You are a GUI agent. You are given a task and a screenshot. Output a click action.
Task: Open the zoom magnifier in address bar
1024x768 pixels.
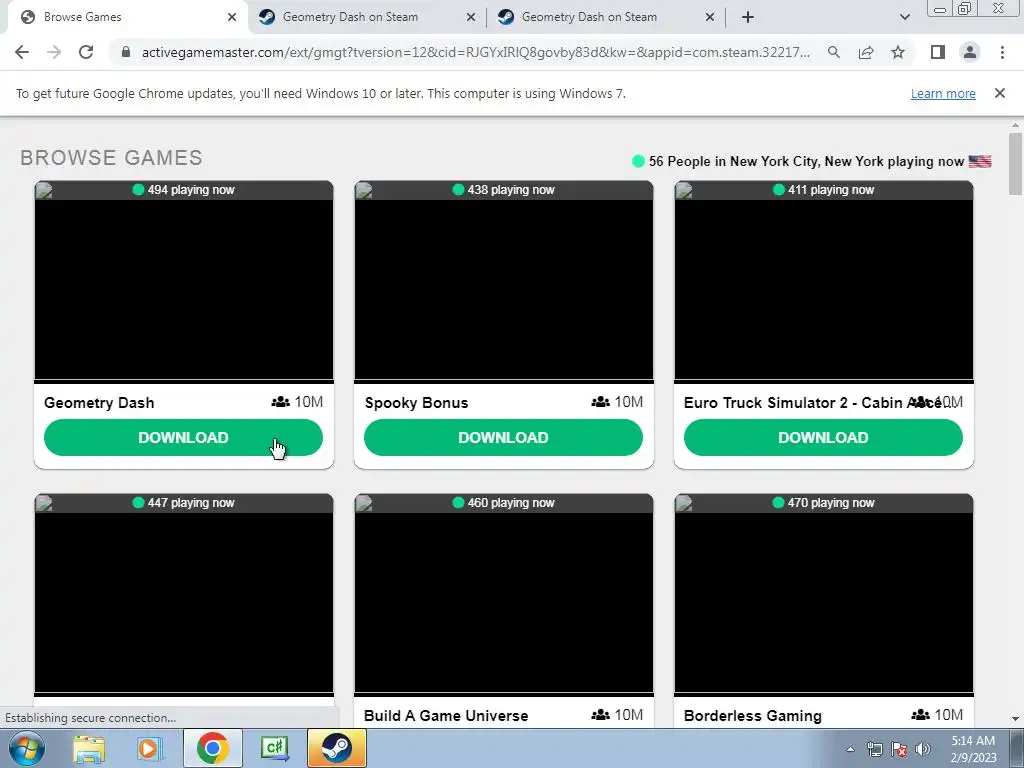coord(833,52)
